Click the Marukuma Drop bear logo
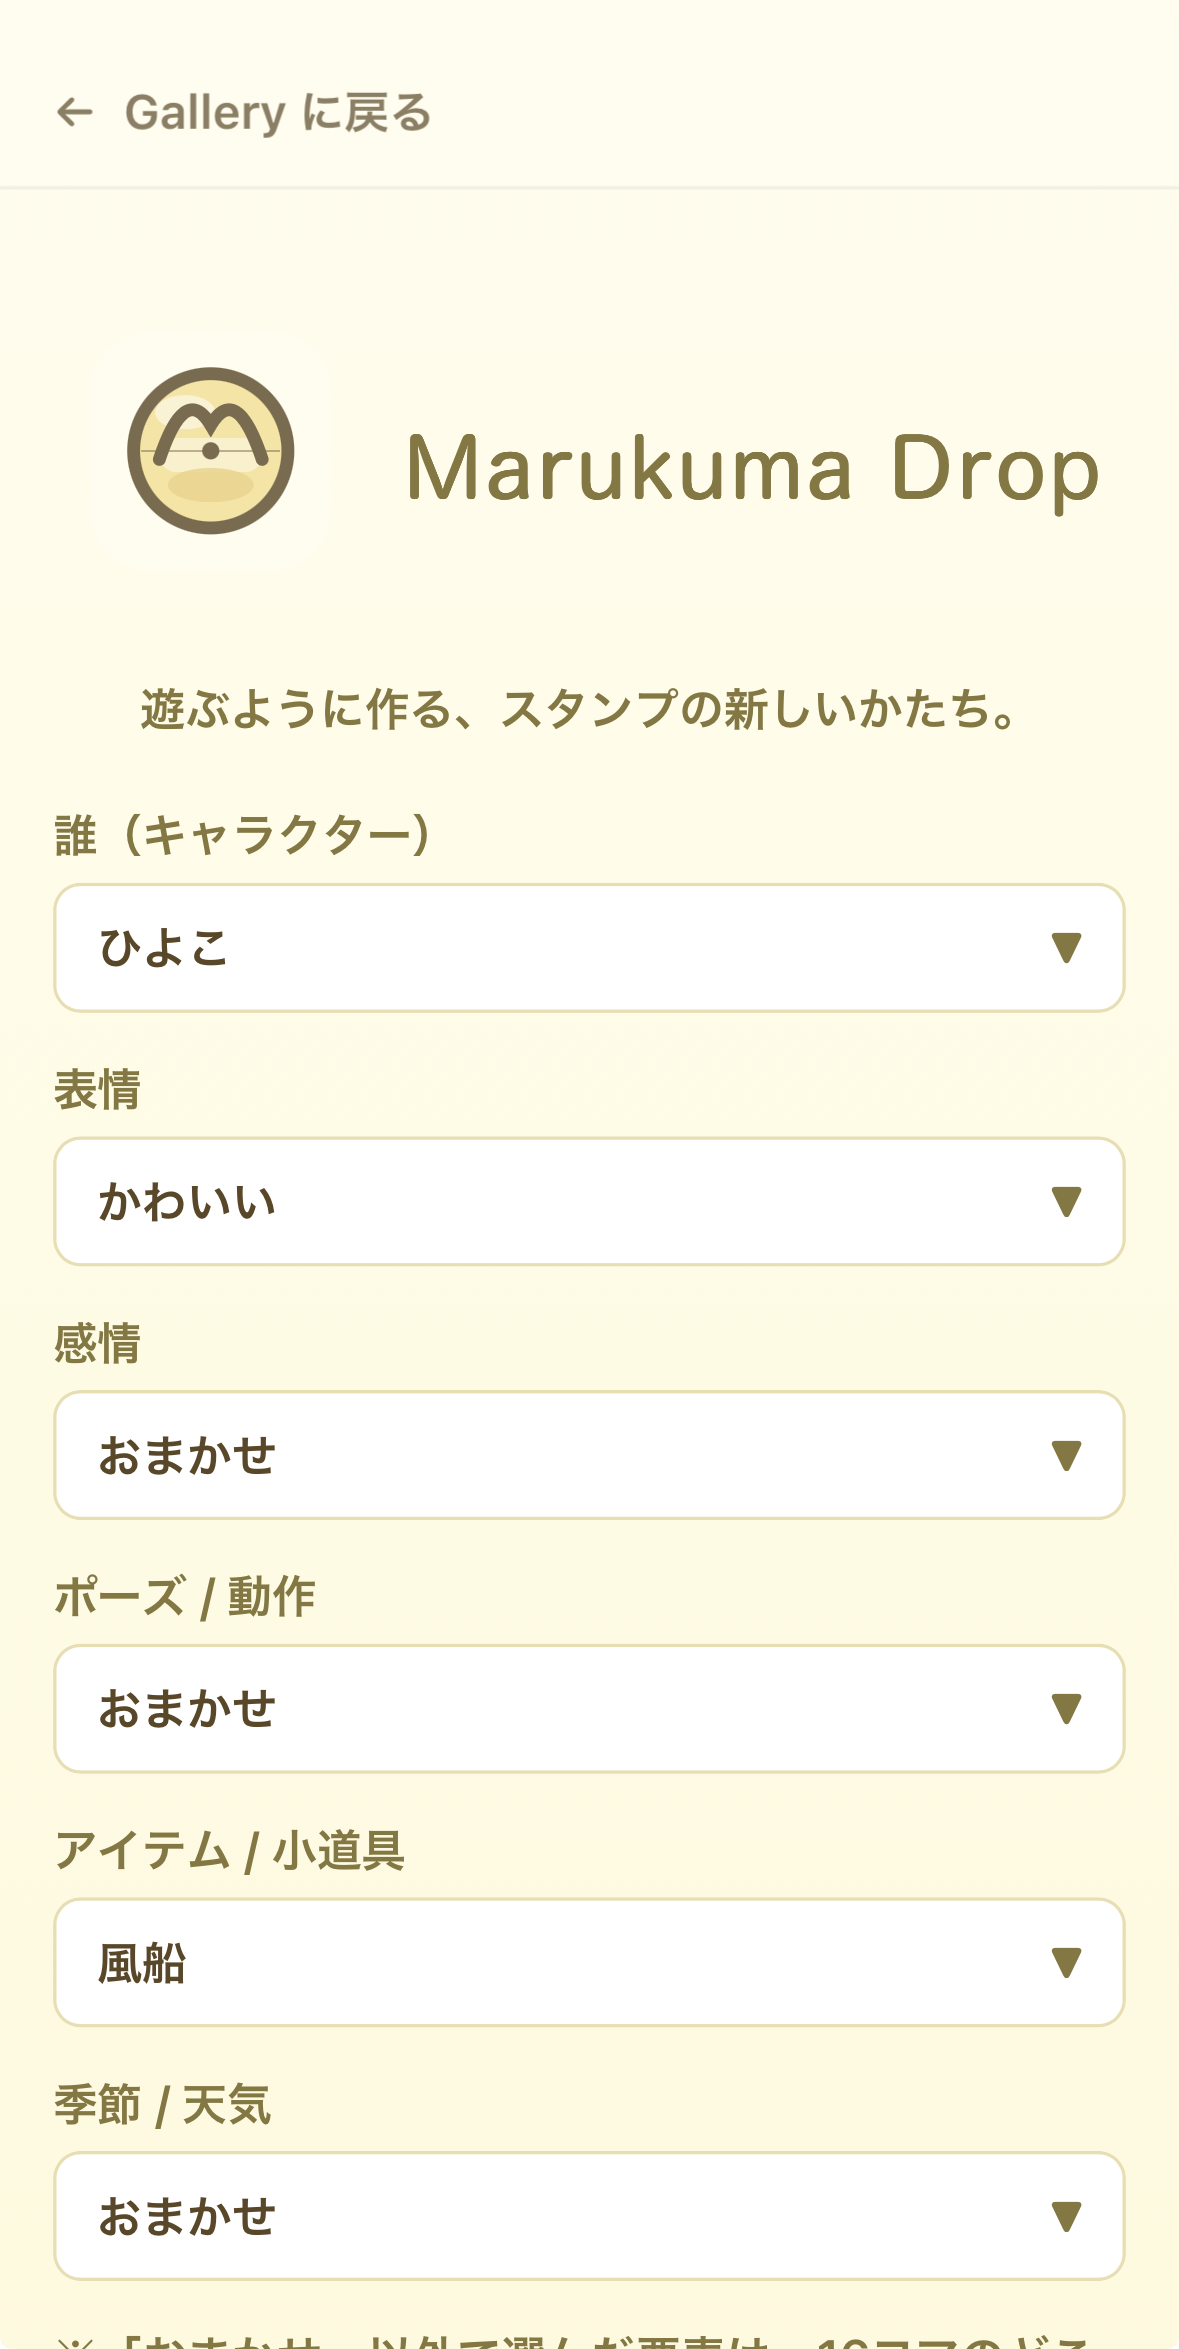The width and height of the screenshot is (1179, 2349). (211, 451)
